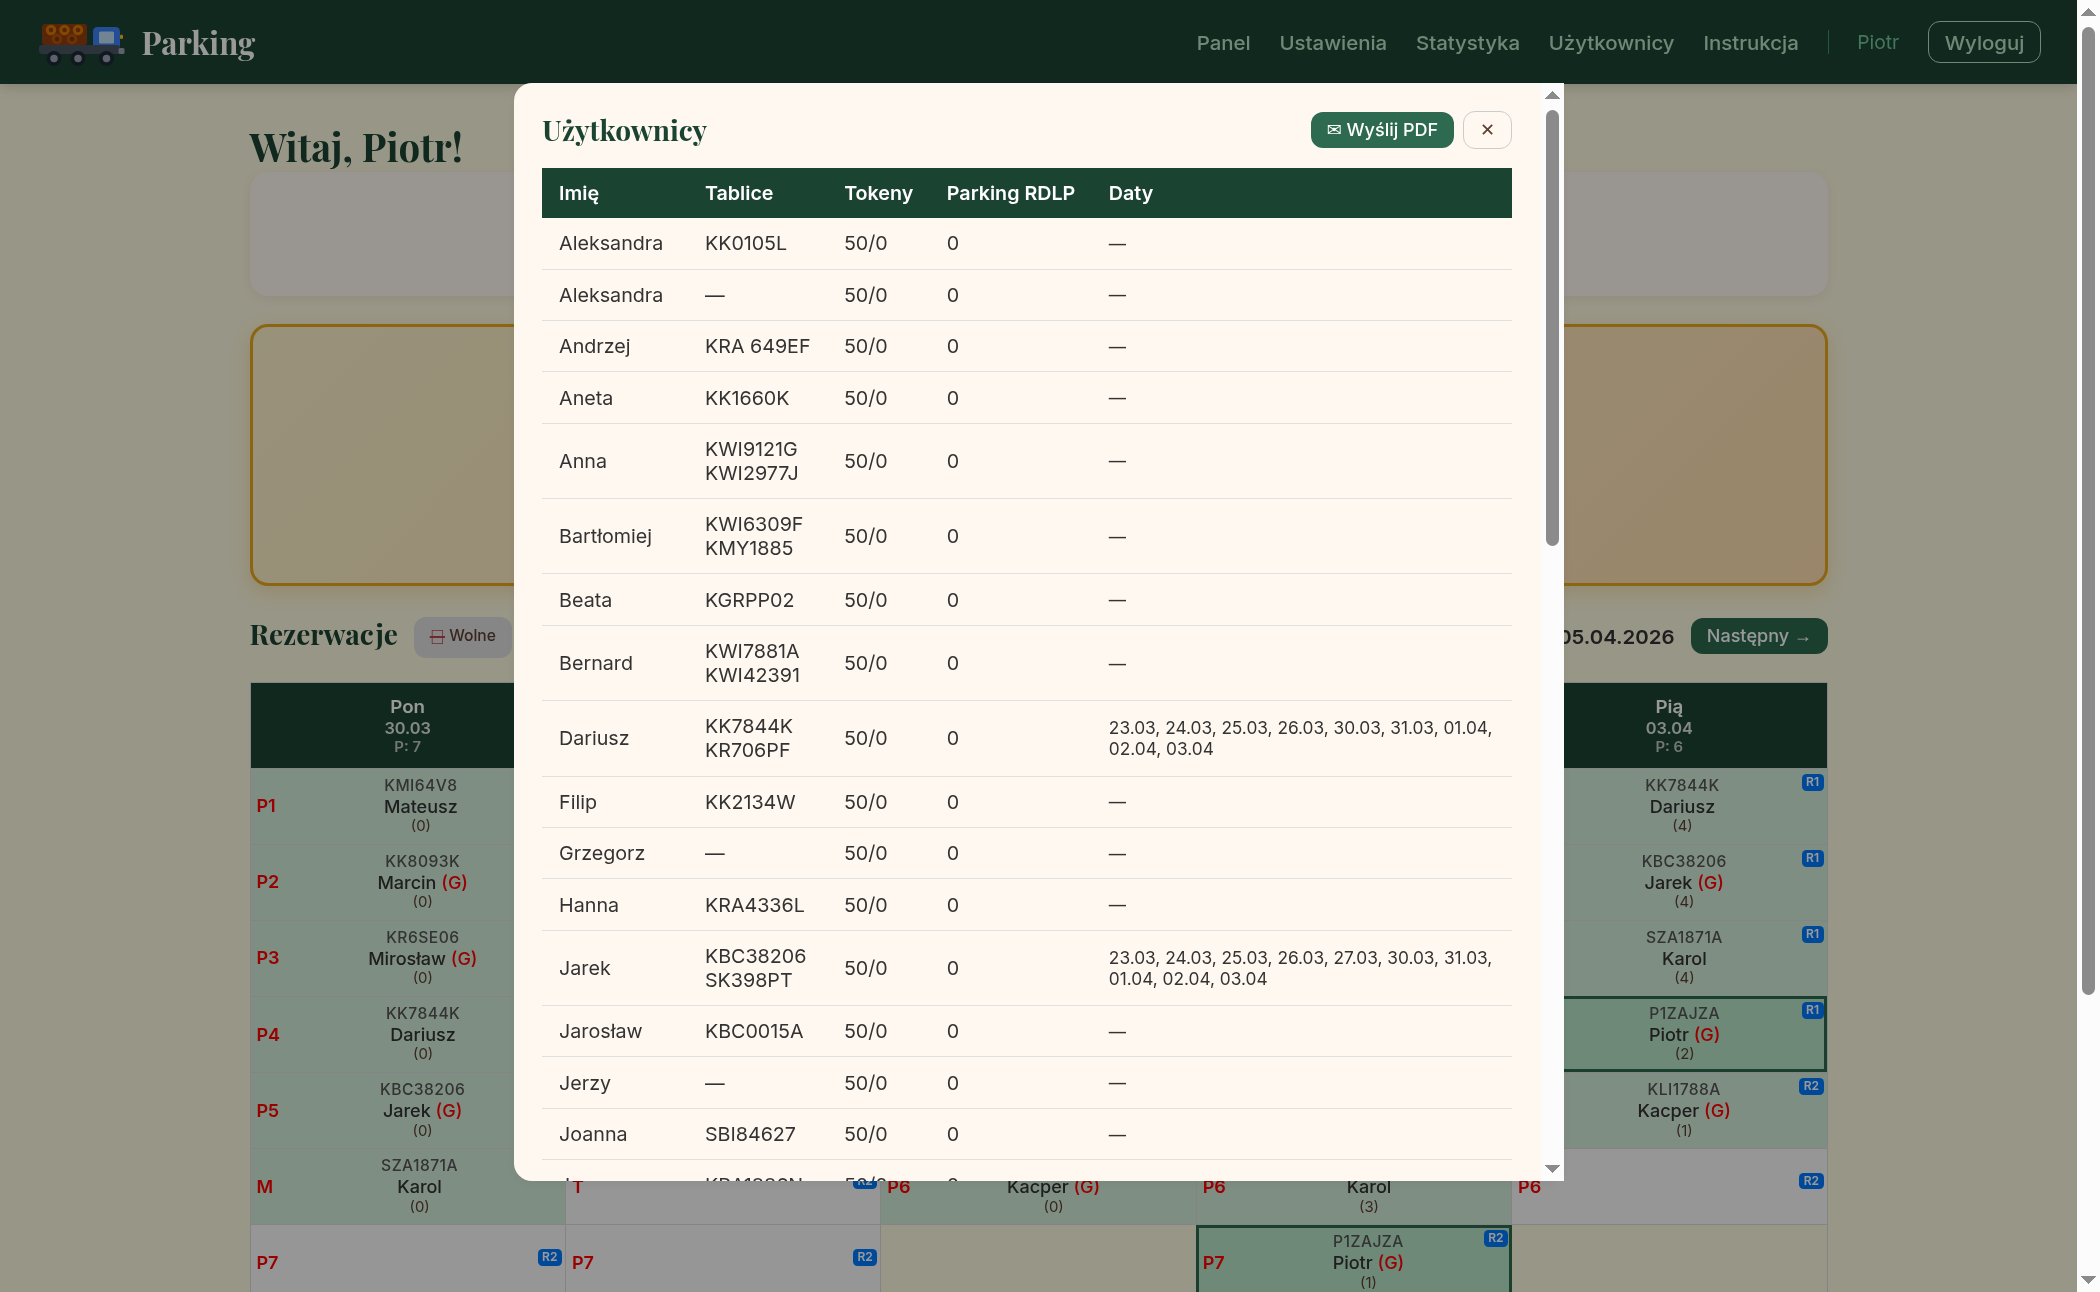The image size is (2100, 1292).
Task: Click the Piotr user name link
Action: click(1877, 42)
